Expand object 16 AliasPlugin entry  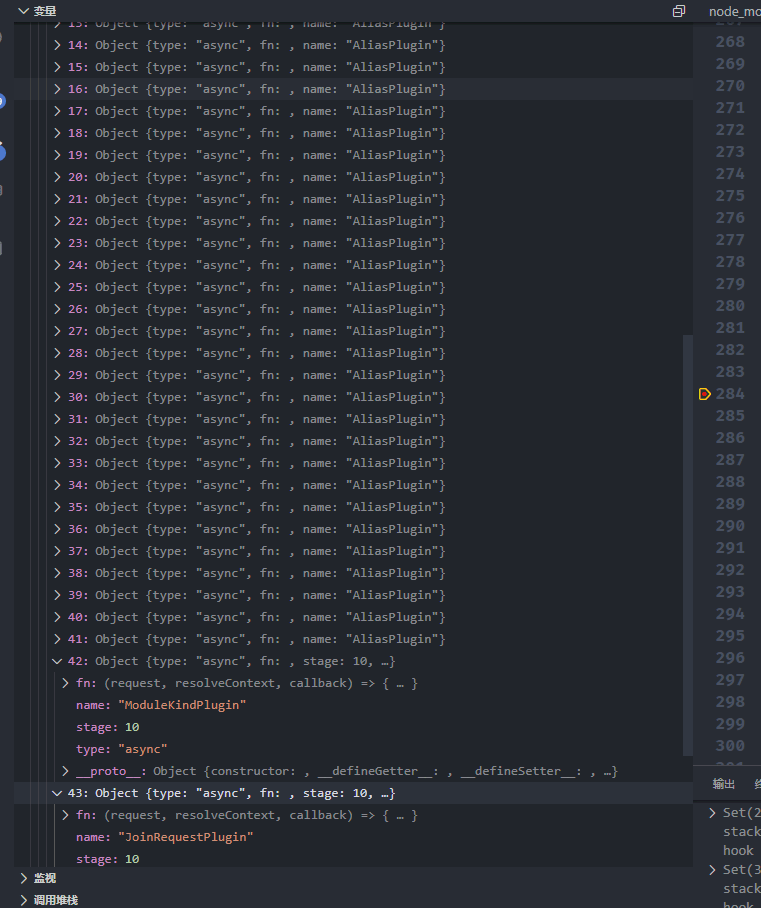tap(58, 89)
